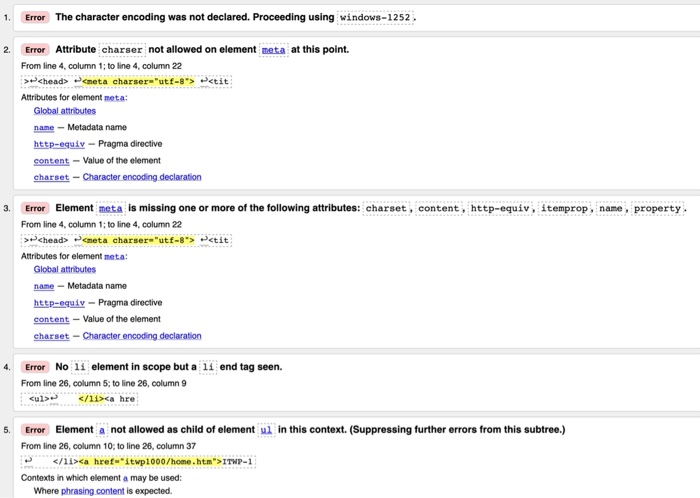
Task: Click 'end tag seen.' text in error 4
Action: click(x=251, y=367)
